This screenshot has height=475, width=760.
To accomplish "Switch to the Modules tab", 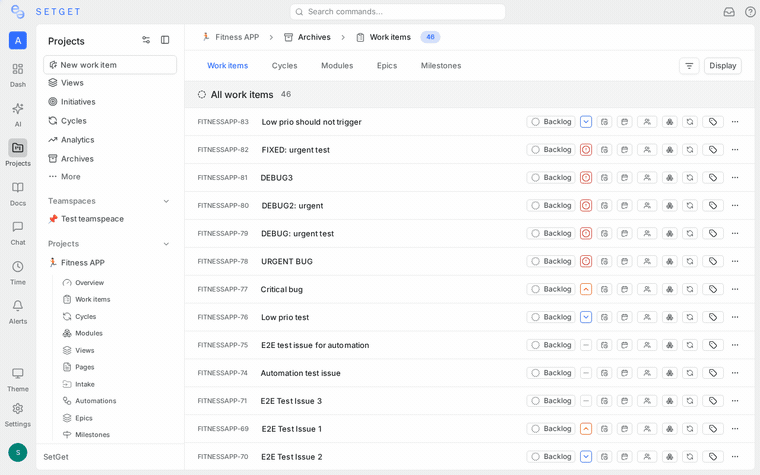I will coord(337,66).
